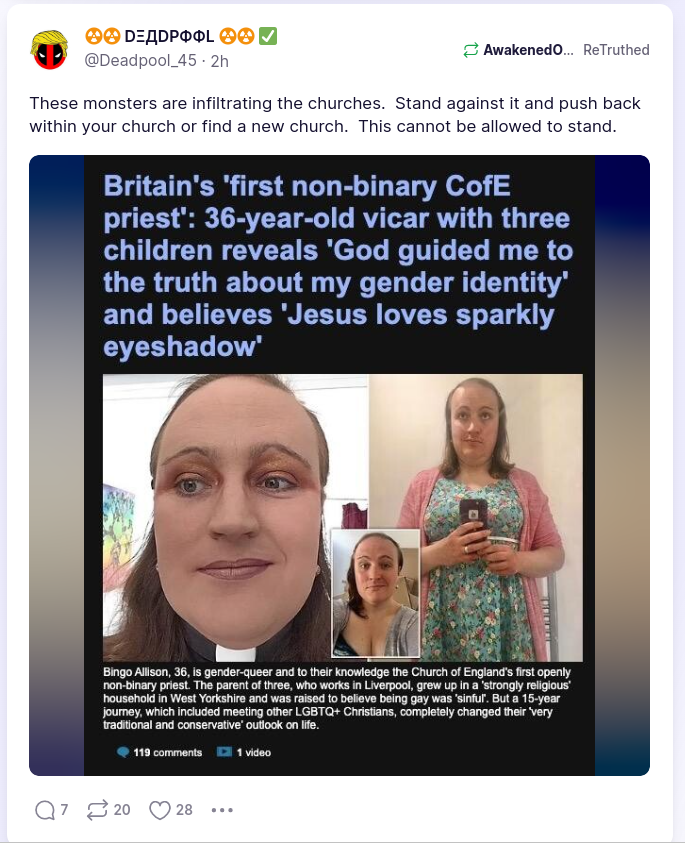Click the reply count 7
Viewport: 685px width, 843px height.
pyautogui.click(x=65, y=810)
